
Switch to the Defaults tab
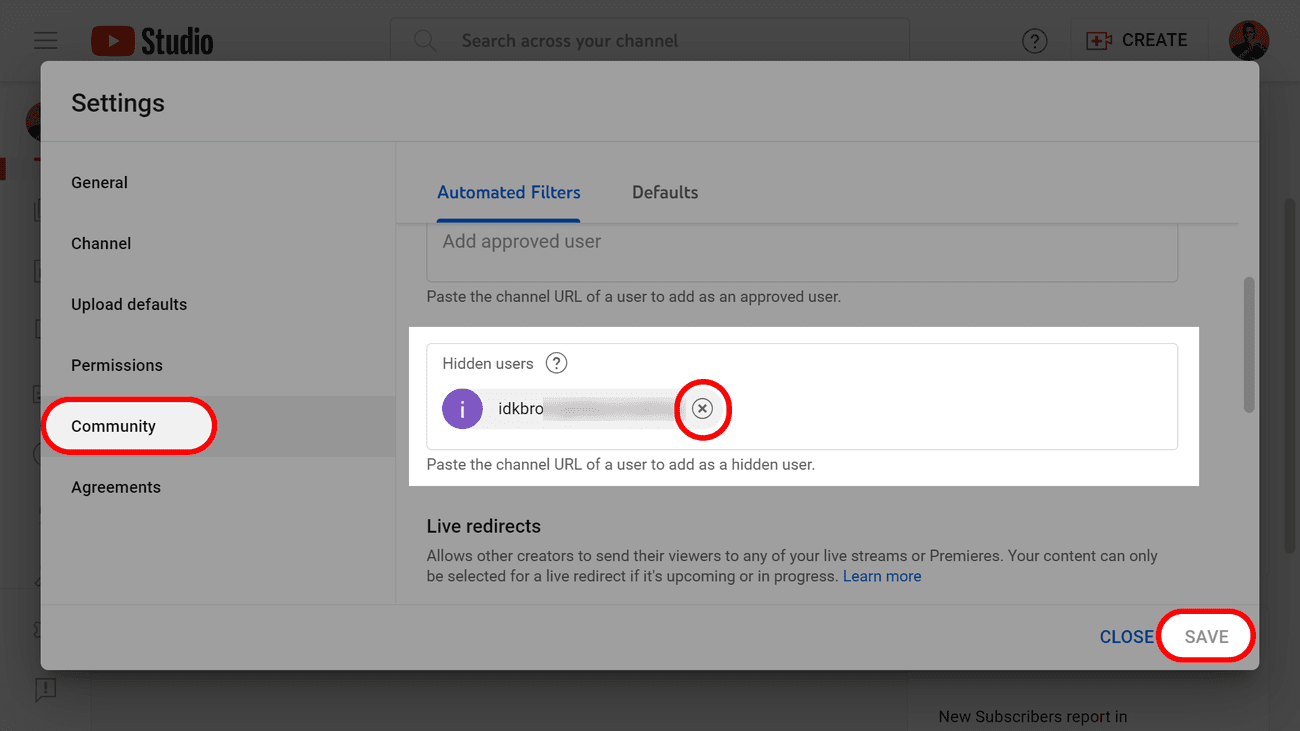coord(665,193)
